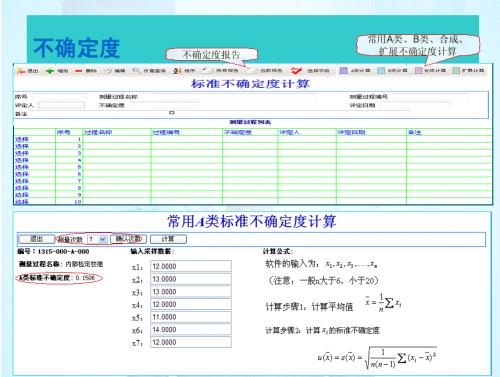Click the 评定日期 column header
Image resolution: width=500 pixels, height=377 pixels.
(372, 132)
